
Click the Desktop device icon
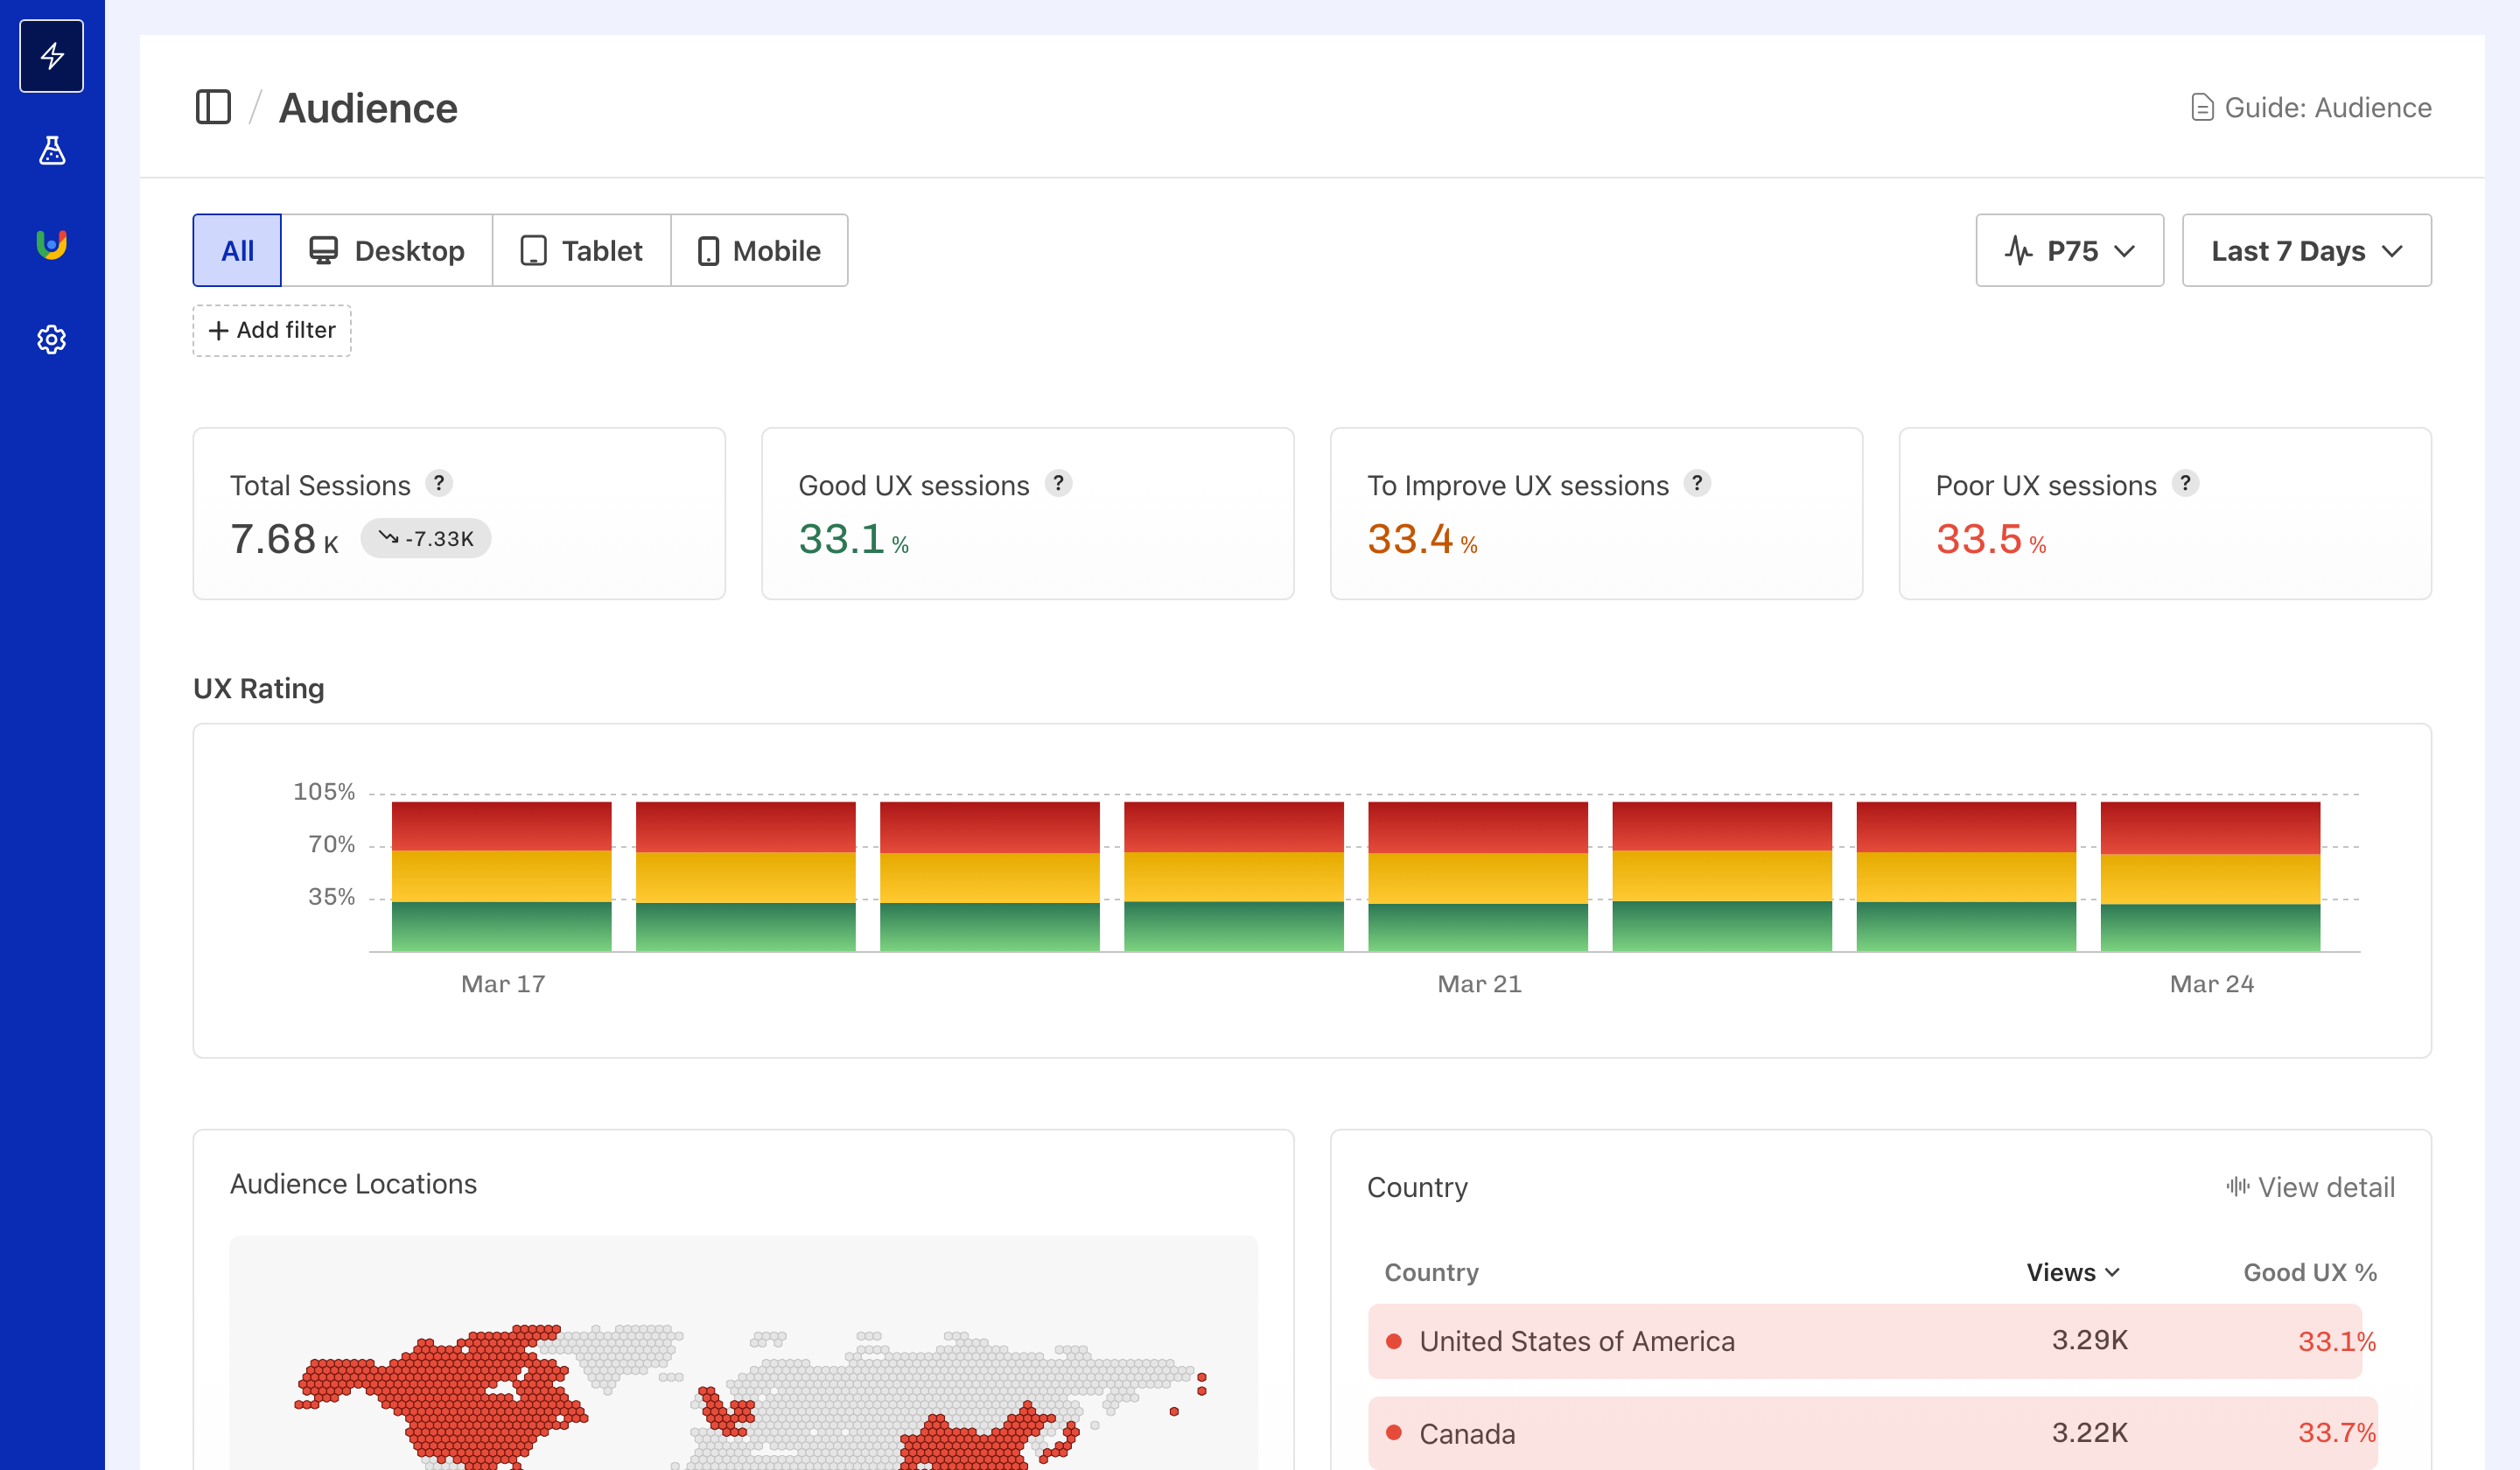[323, 250]
